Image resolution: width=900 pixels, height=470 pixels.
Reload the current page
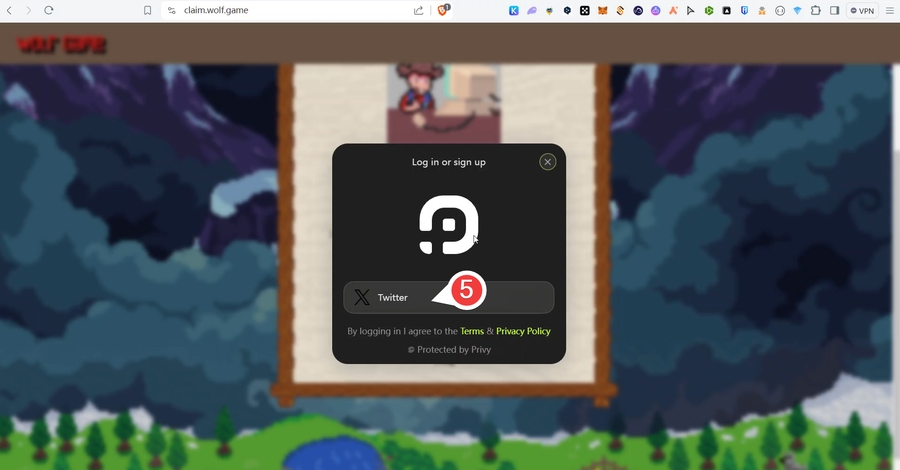point(48,10)
